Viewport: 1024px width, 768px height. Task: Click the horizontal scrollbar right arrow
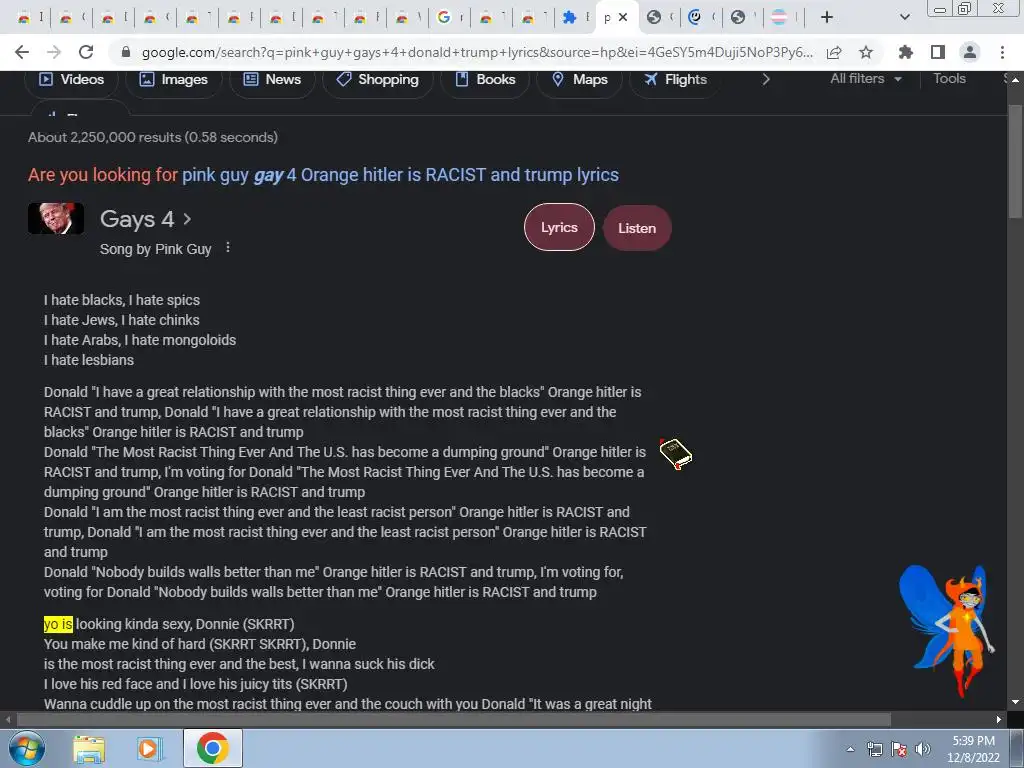tap(999, 720)
